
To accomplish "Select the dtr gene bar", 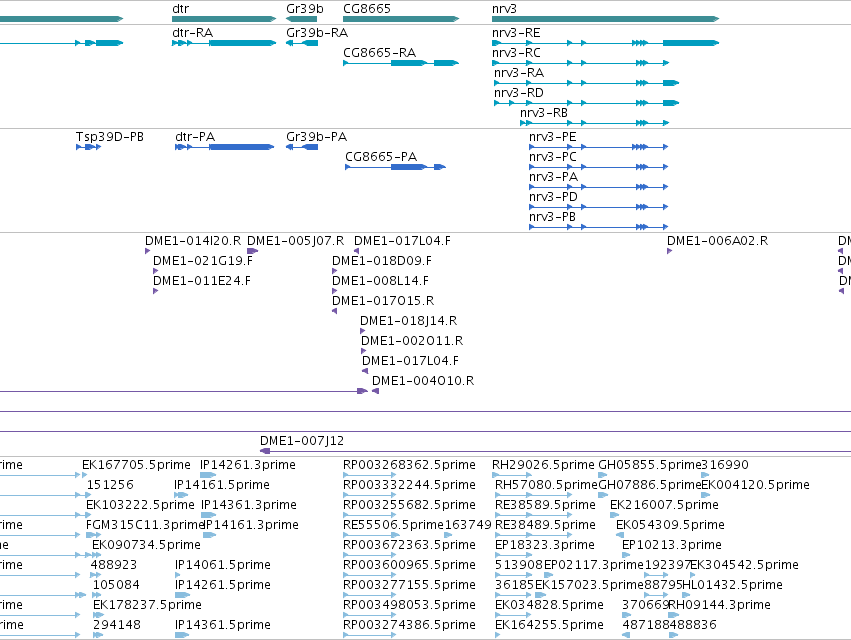I will (224, 19).
